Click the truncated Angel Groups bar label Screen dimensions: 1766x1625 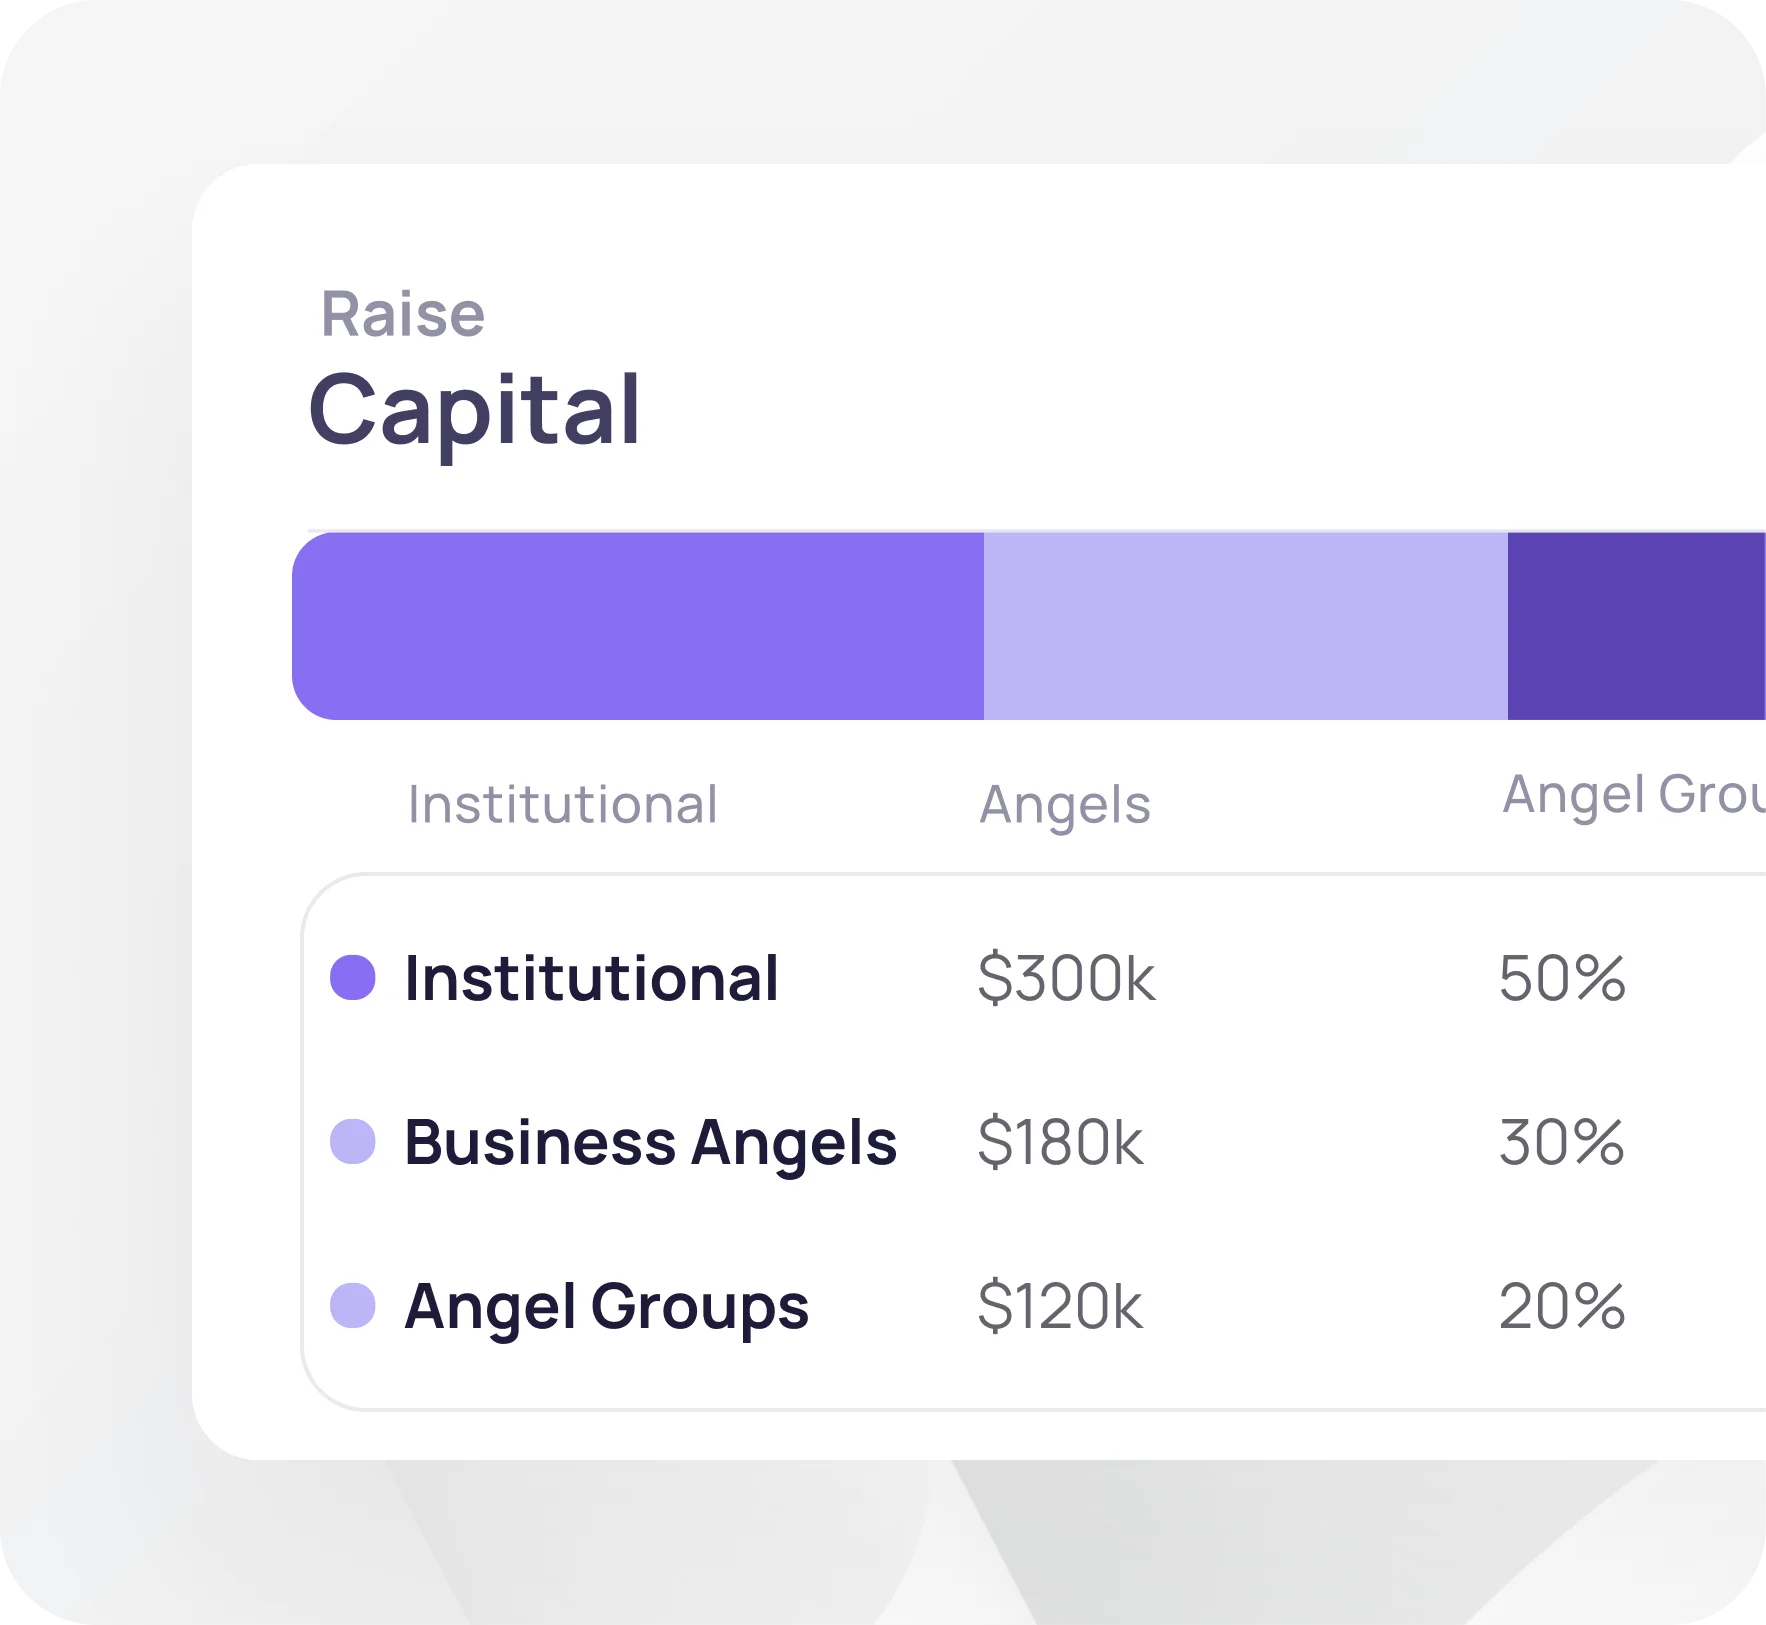point(1634,796)
